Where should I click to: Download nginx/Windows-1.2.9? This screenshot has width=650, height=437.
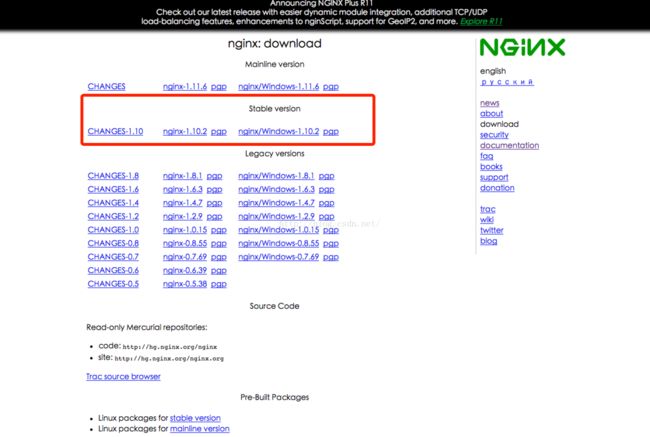(x=276, y=216)
